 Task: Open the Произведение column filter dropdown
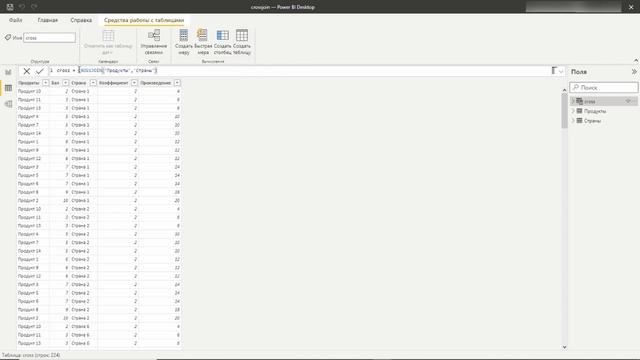pos(177,83)
